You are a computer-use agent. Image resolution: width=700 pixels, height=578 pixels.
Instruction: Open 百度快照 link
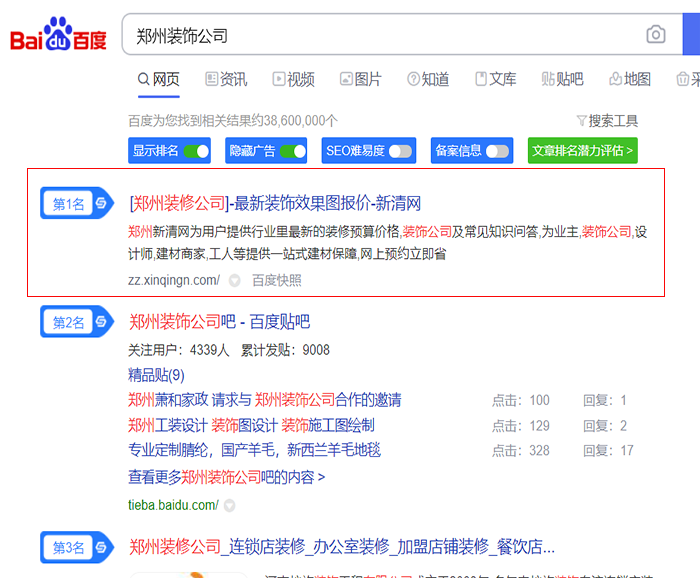[x=277, y=280]
